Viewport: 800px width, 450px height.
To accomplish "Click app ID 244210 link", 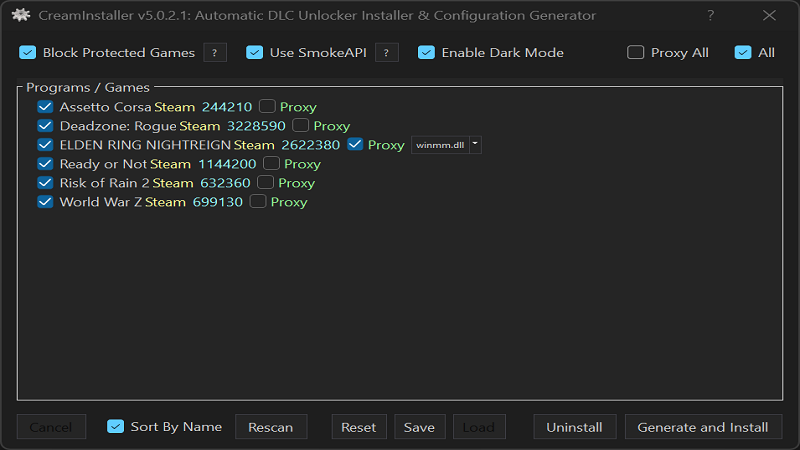I will [227, 107].
